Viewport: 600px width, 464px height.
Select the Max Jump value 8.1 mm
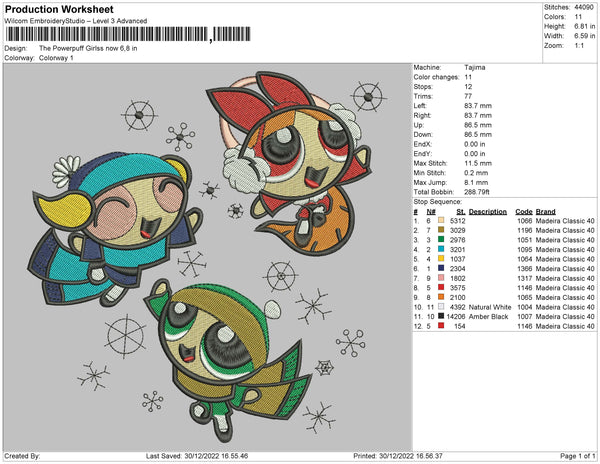(x=476, y=182)
